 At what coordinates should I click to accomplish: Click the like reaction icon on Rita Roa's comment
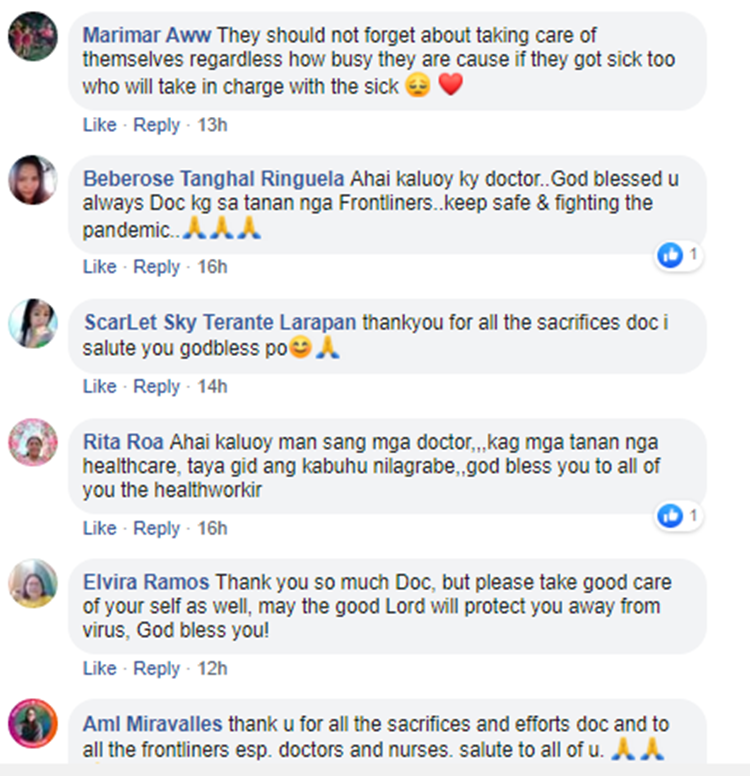coord(670,516)
